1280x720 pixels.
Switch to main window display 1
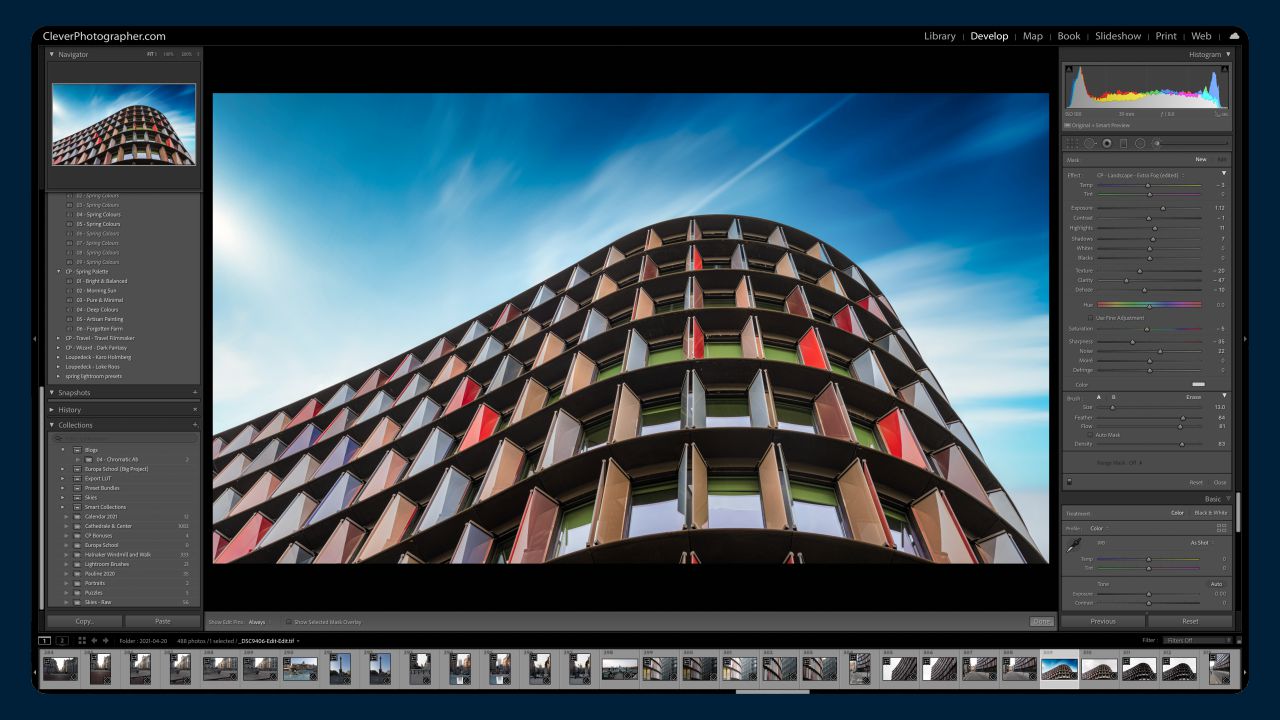coord(45,640)
